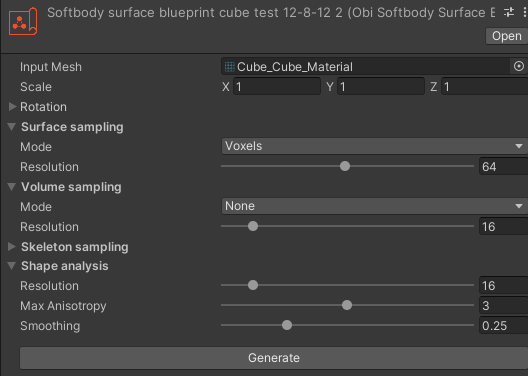Open the Surface sampling Mode dropdown showing Voxels
The image size is (528, 376).
[x=374, y=146]
